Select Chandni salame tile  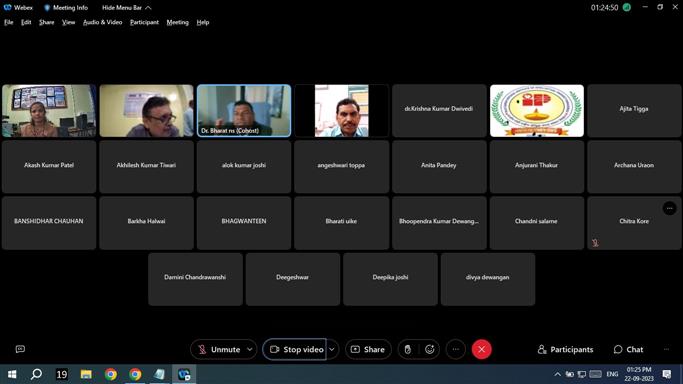click(537, 223)
